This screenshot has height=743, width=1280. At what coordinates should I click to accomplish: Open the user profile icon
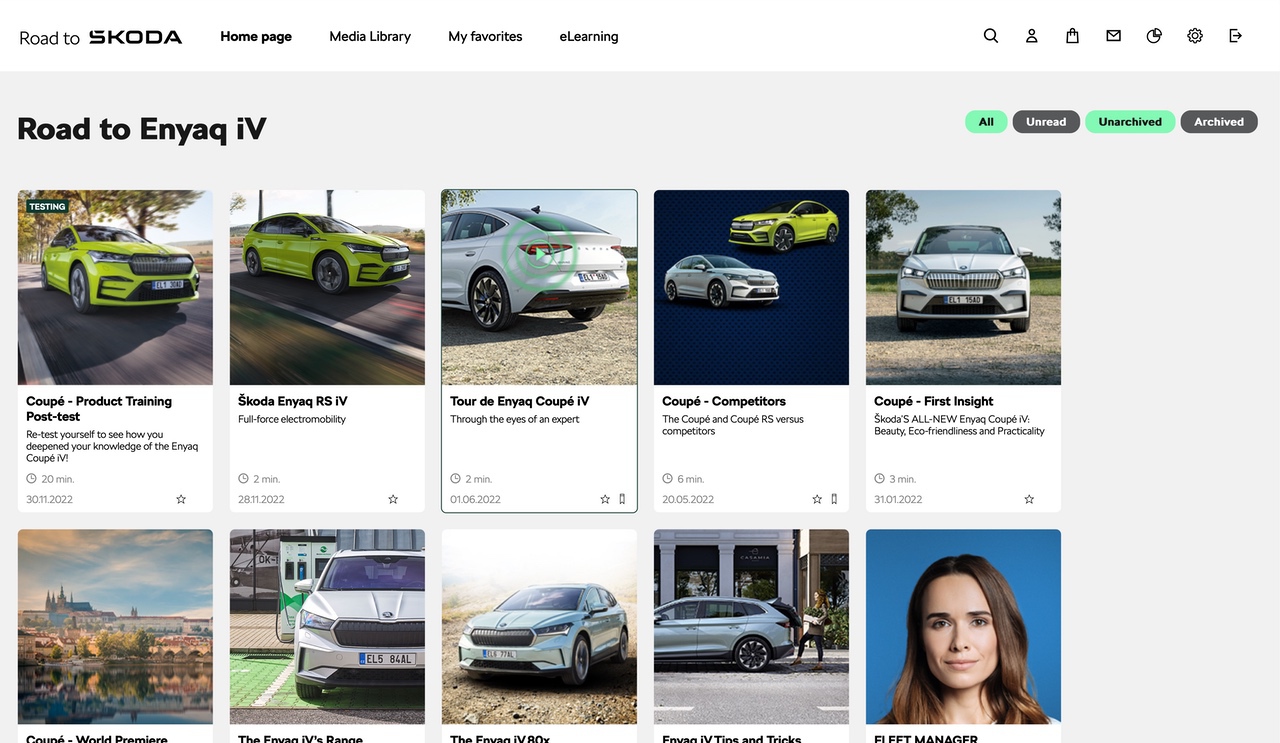(x=1032, y=36)
